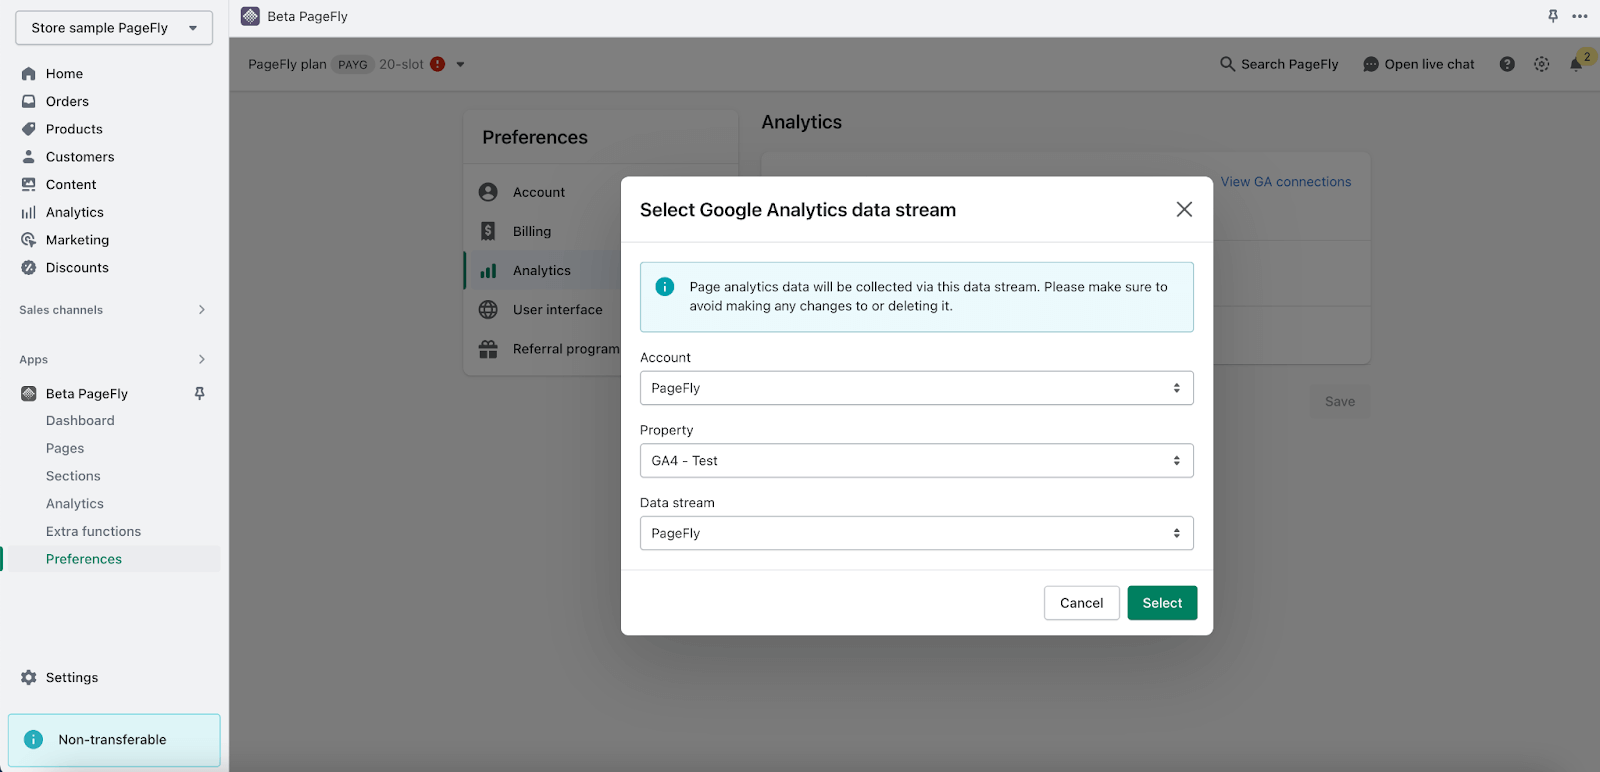Unpin Beta PageFly using sidebar pin icon
This screenshot has width=1600, height=772.
pos(199,393)
